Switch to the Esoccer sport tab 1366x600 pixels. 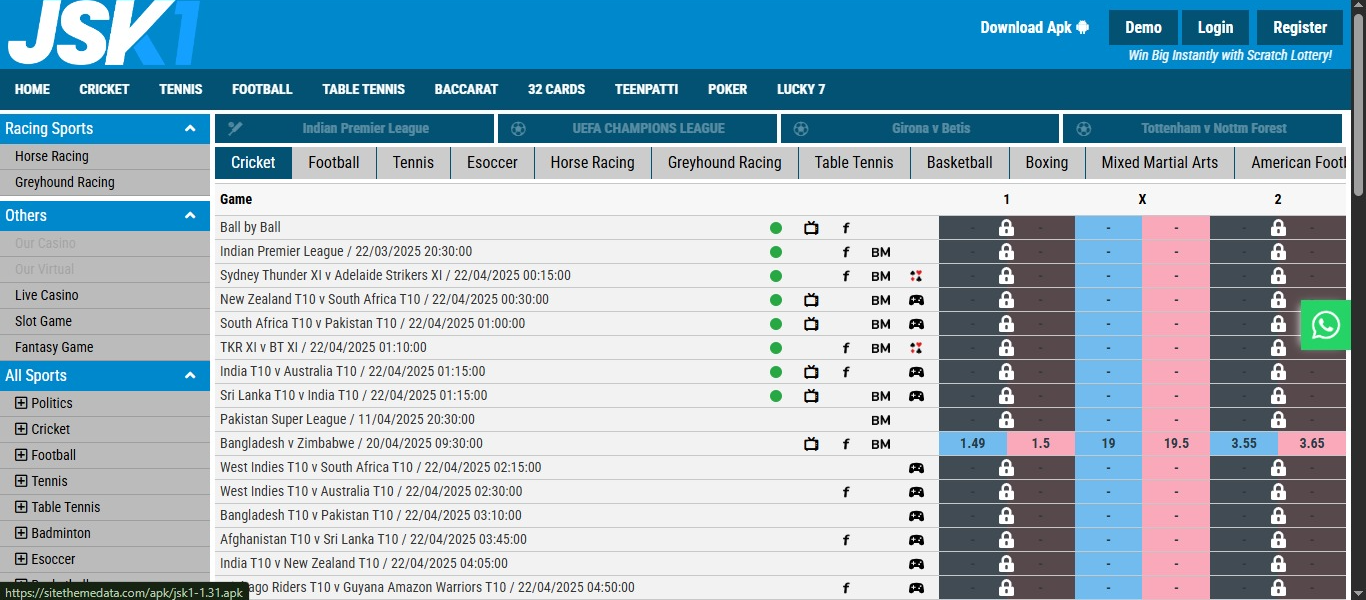492,162
